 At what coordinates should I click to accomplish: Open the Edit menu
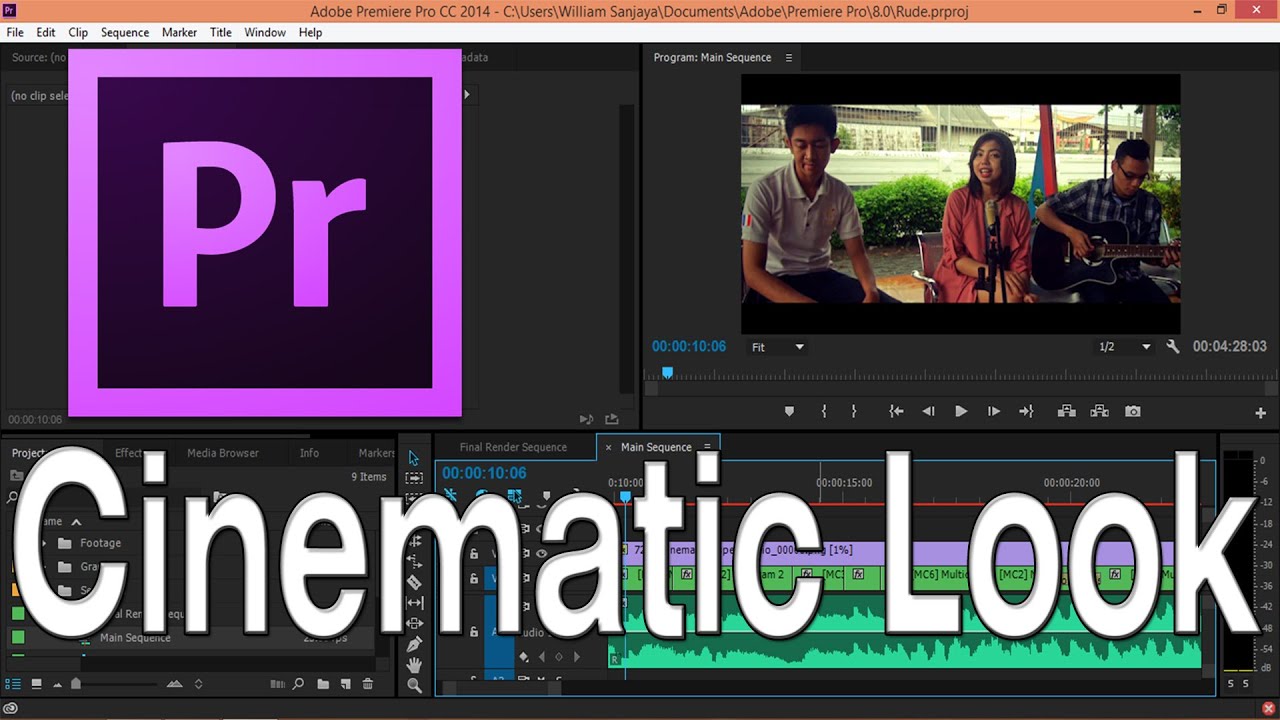coord(46,32)
